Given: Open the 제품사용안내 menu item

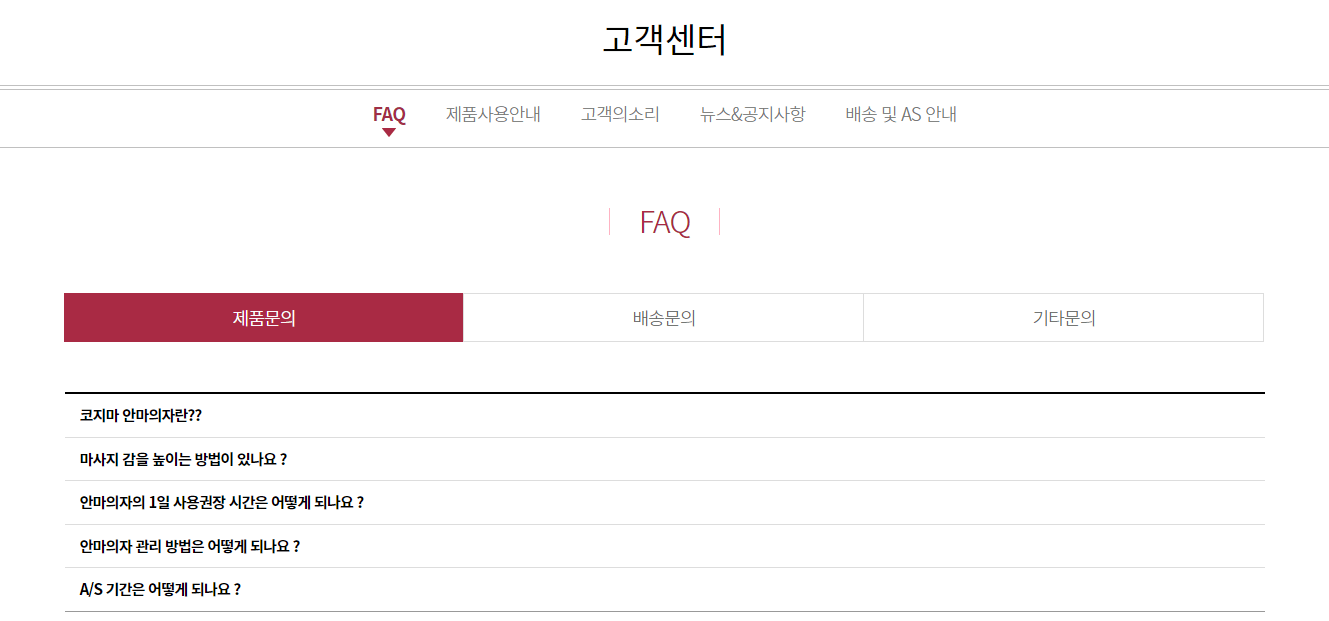Looking at the screenshot, I should [x=495, y=114].
